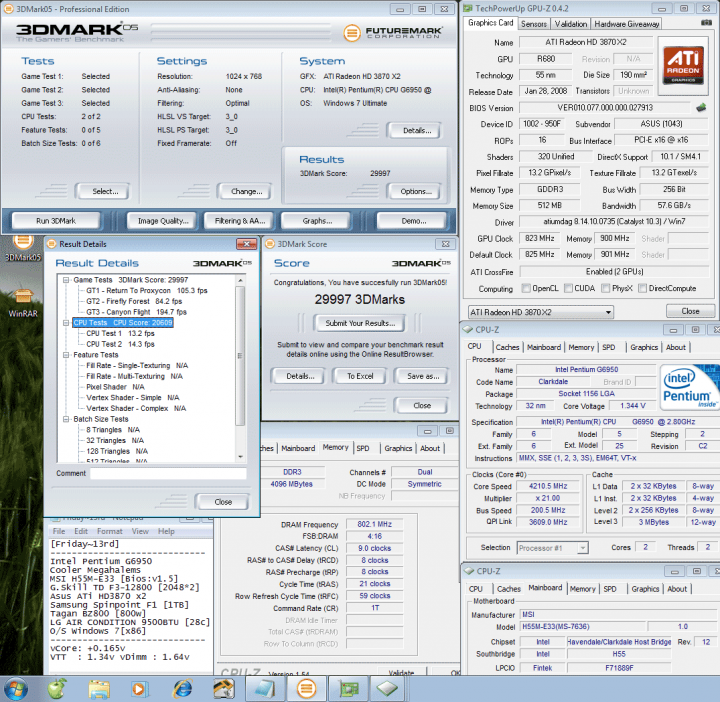Open the 3DMark05 desktop shortcut icon
Image resolution: width=720 pixels, height=702 pixels.
click(x=22, y=248)
